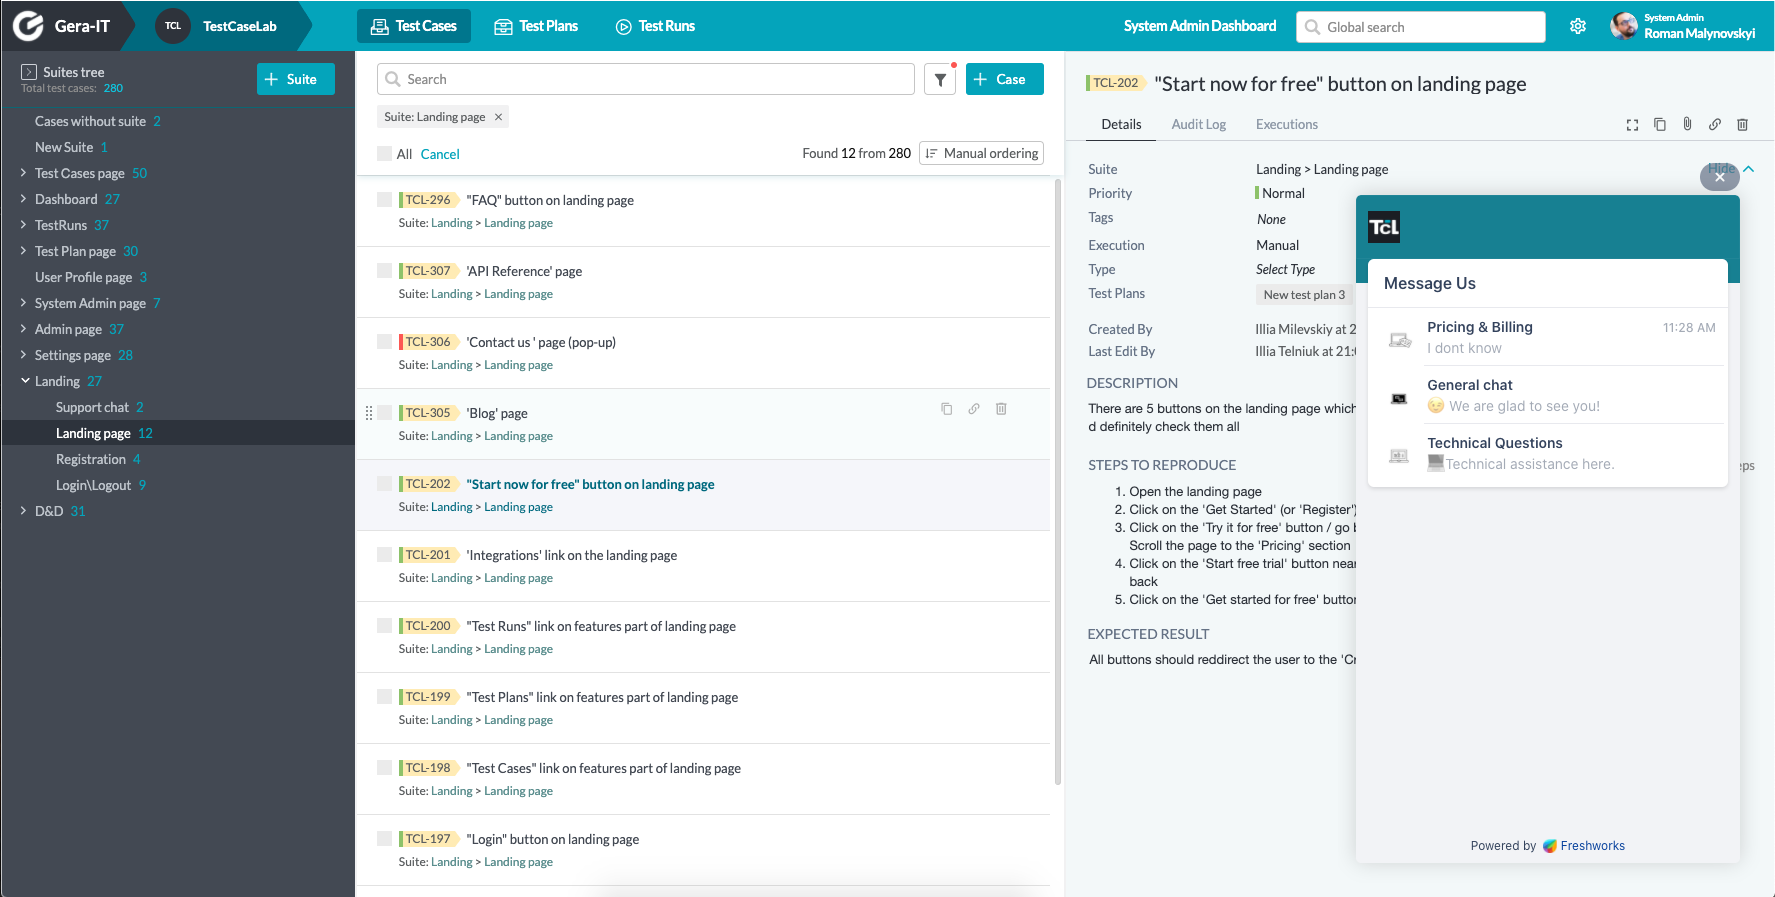Toggle the select All checkbox
1775x897 pixels.
(x=384, y=154)
